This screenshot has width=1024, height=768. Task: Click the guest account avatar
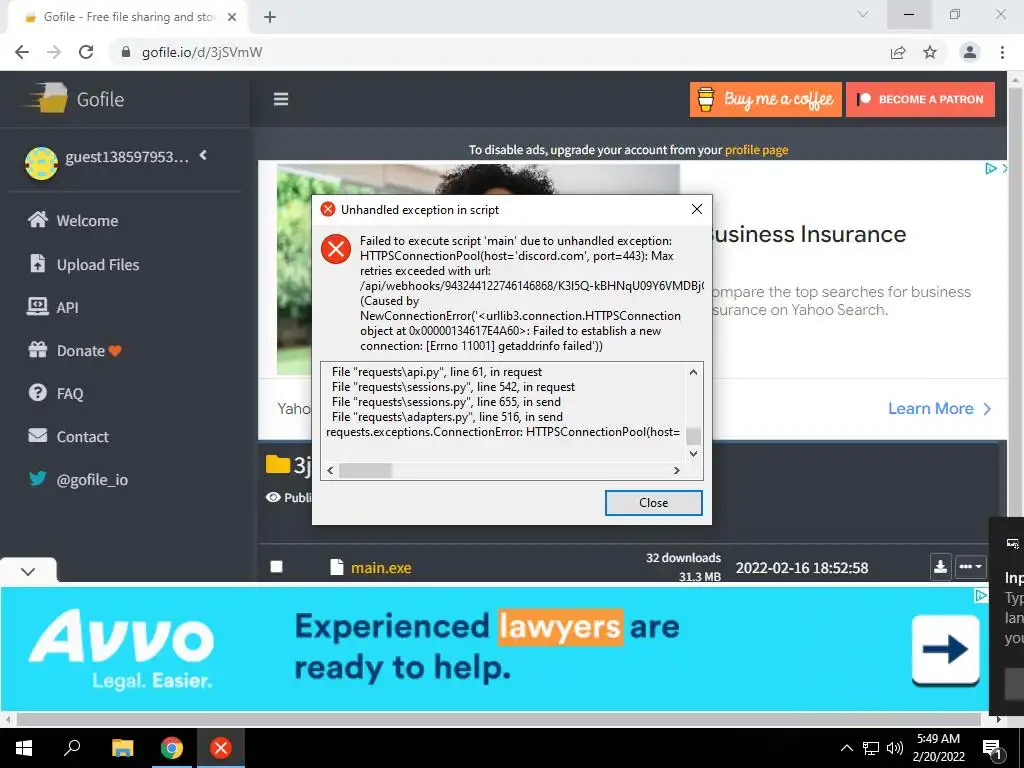[41, 163]
